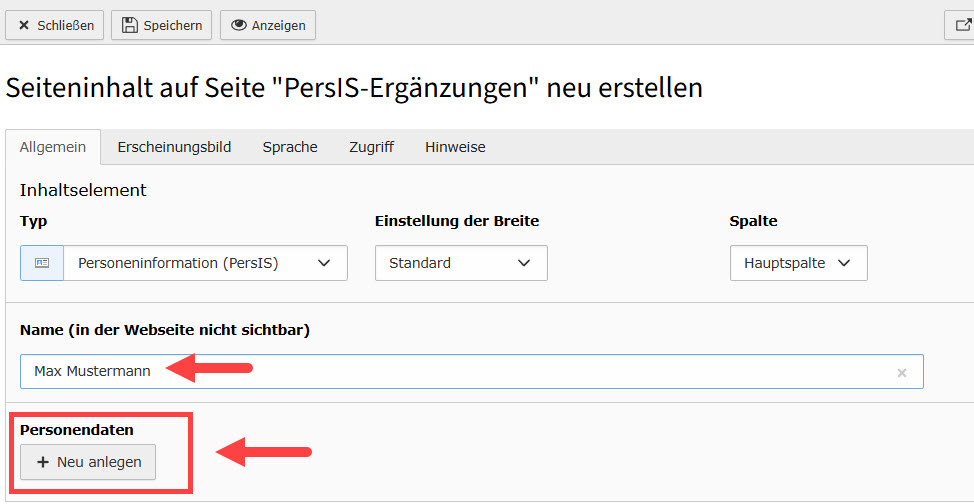Open the Erscheinungsbild tab
Screen dimensions: 974x504
coord(174,147)
